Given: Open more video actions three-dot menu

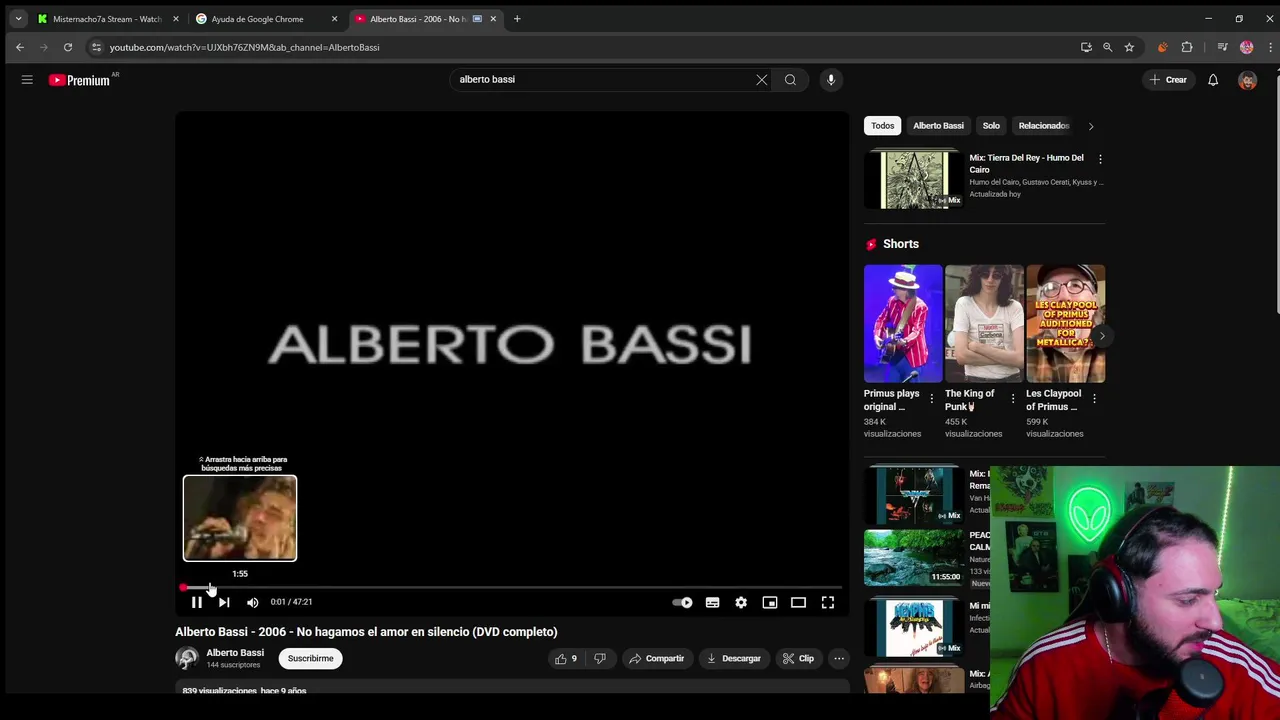Looking at the screenshot, I should point(839,659).
